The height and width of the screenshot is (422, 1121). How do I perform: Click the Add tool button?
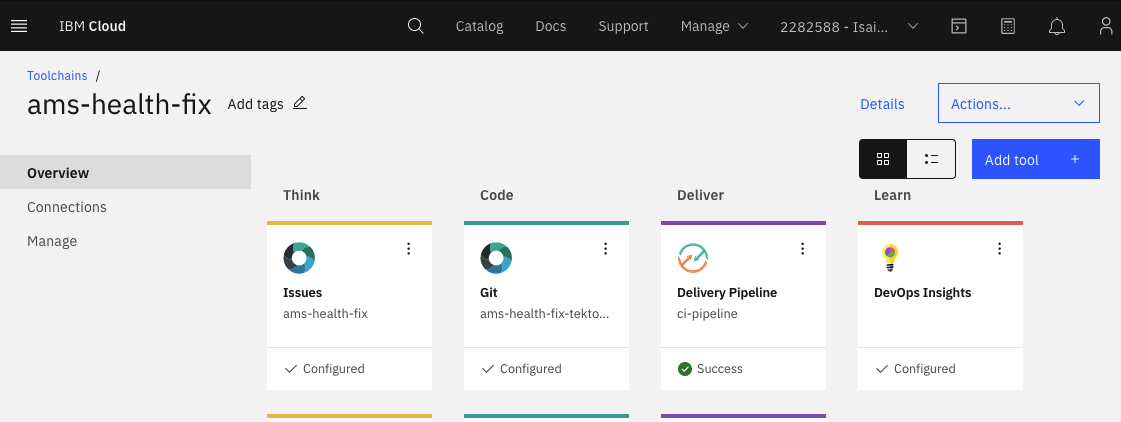coord(1035,159)
